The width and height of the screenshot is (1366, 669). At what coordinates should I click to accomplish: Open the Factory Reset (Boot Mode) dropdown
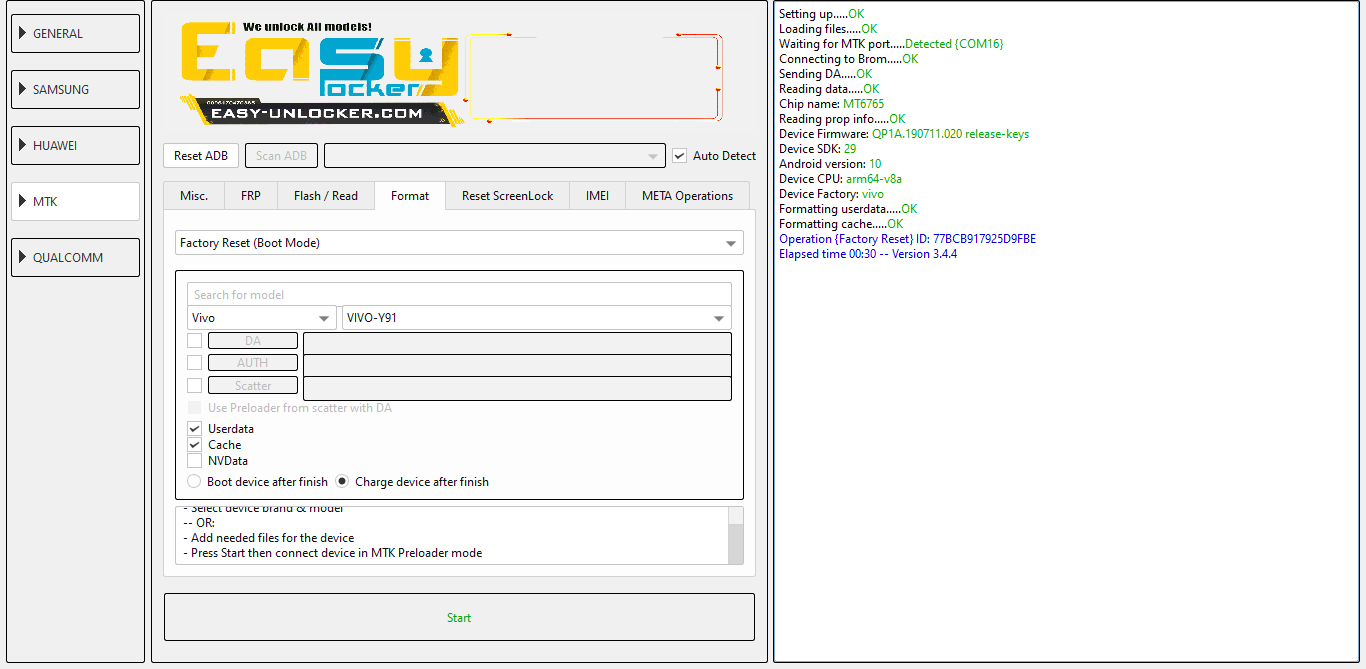coord(459,243)
